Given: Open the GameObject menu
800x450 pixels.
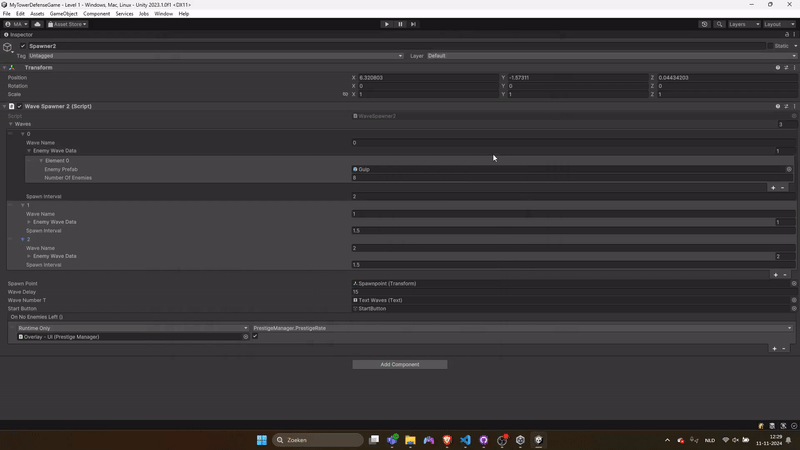Looking at the screenshot, I should coord(64,14).
